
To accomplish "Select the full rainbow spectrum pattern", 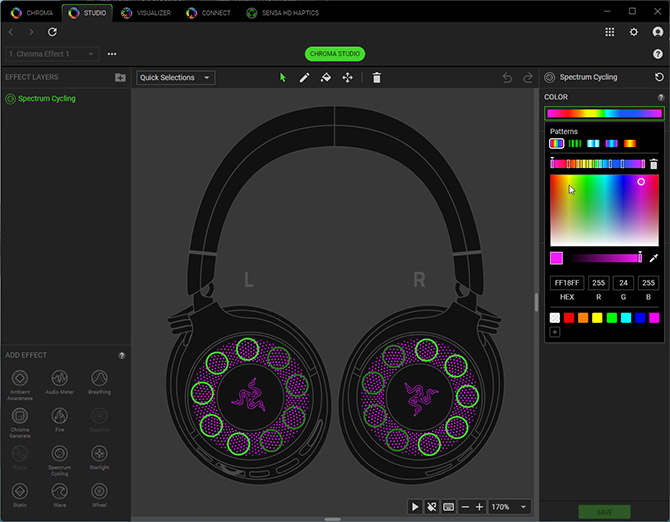I will tap(556, 144).
